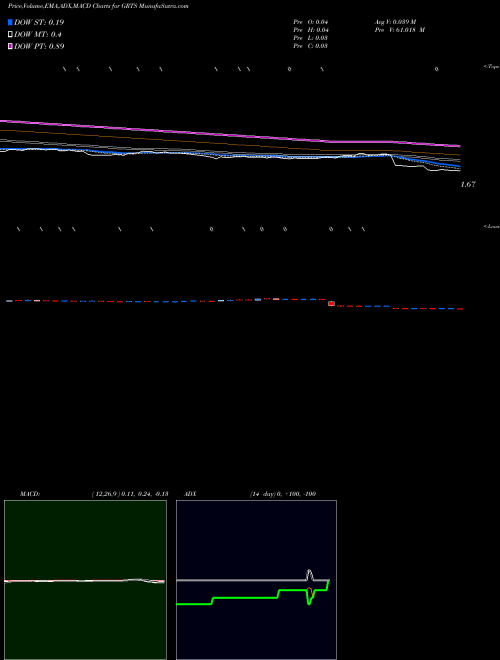Open the green MACD chart panel
500x660 pixels.
click(x=85, y=580)
